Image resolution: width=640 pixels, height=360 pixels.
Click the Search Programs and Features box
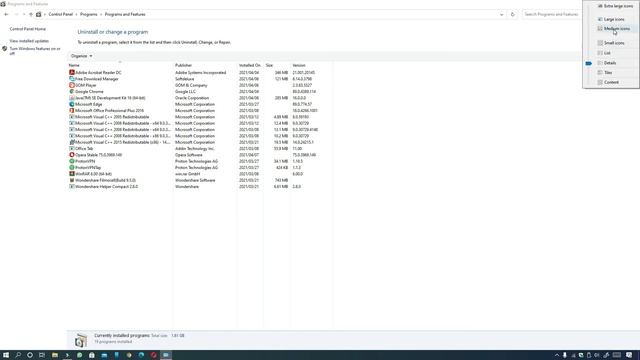[551, 14]
